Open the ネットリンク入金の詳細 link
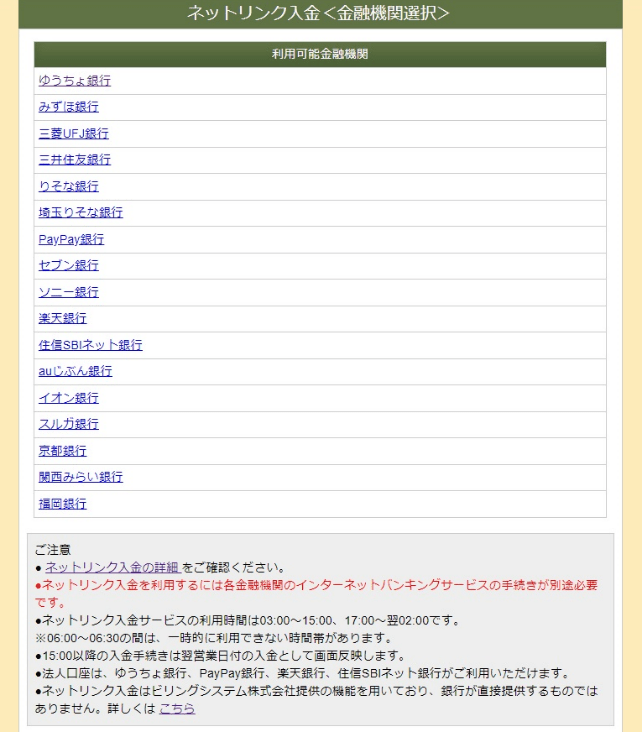The image size is (642, 732). coord(113,567)
